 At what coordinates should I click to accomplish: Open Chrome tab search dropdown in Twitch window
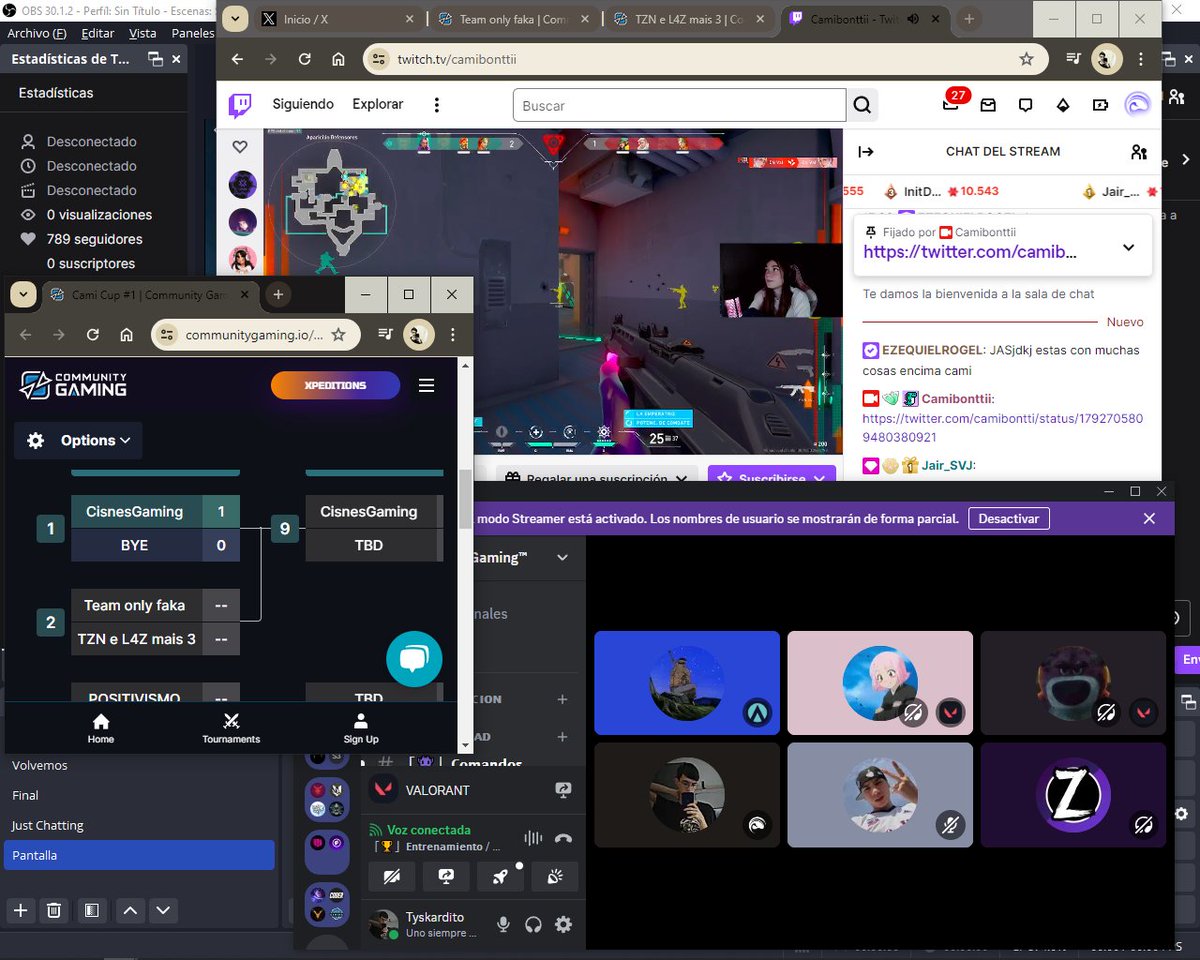click(x=235, y=19)
